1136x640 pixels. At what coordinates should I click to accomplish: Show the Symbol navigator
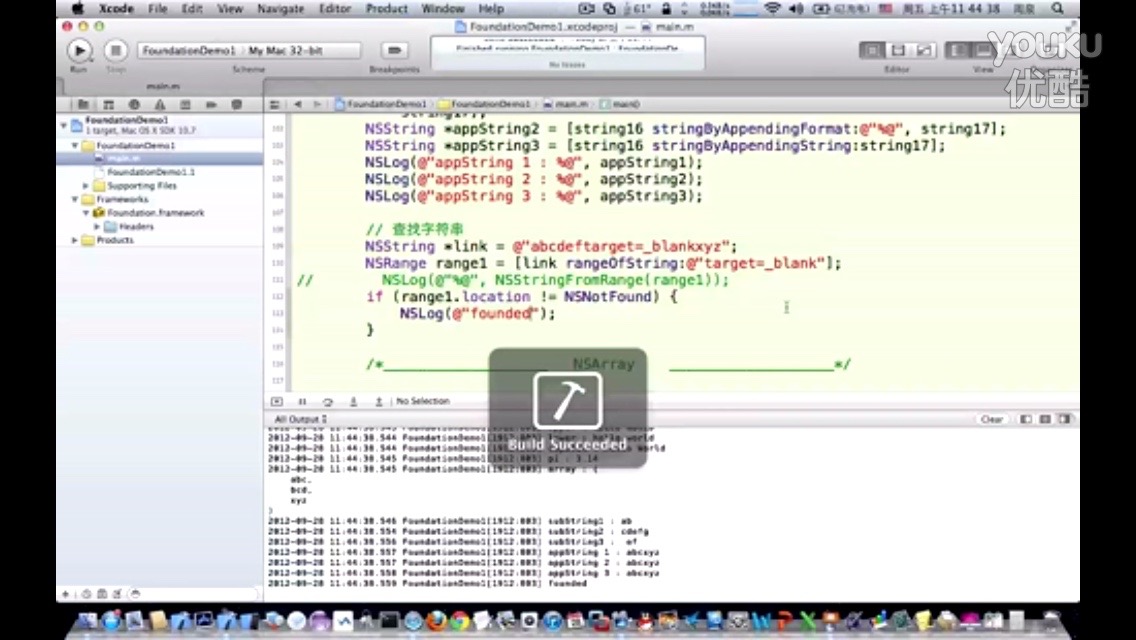(109, 104)
